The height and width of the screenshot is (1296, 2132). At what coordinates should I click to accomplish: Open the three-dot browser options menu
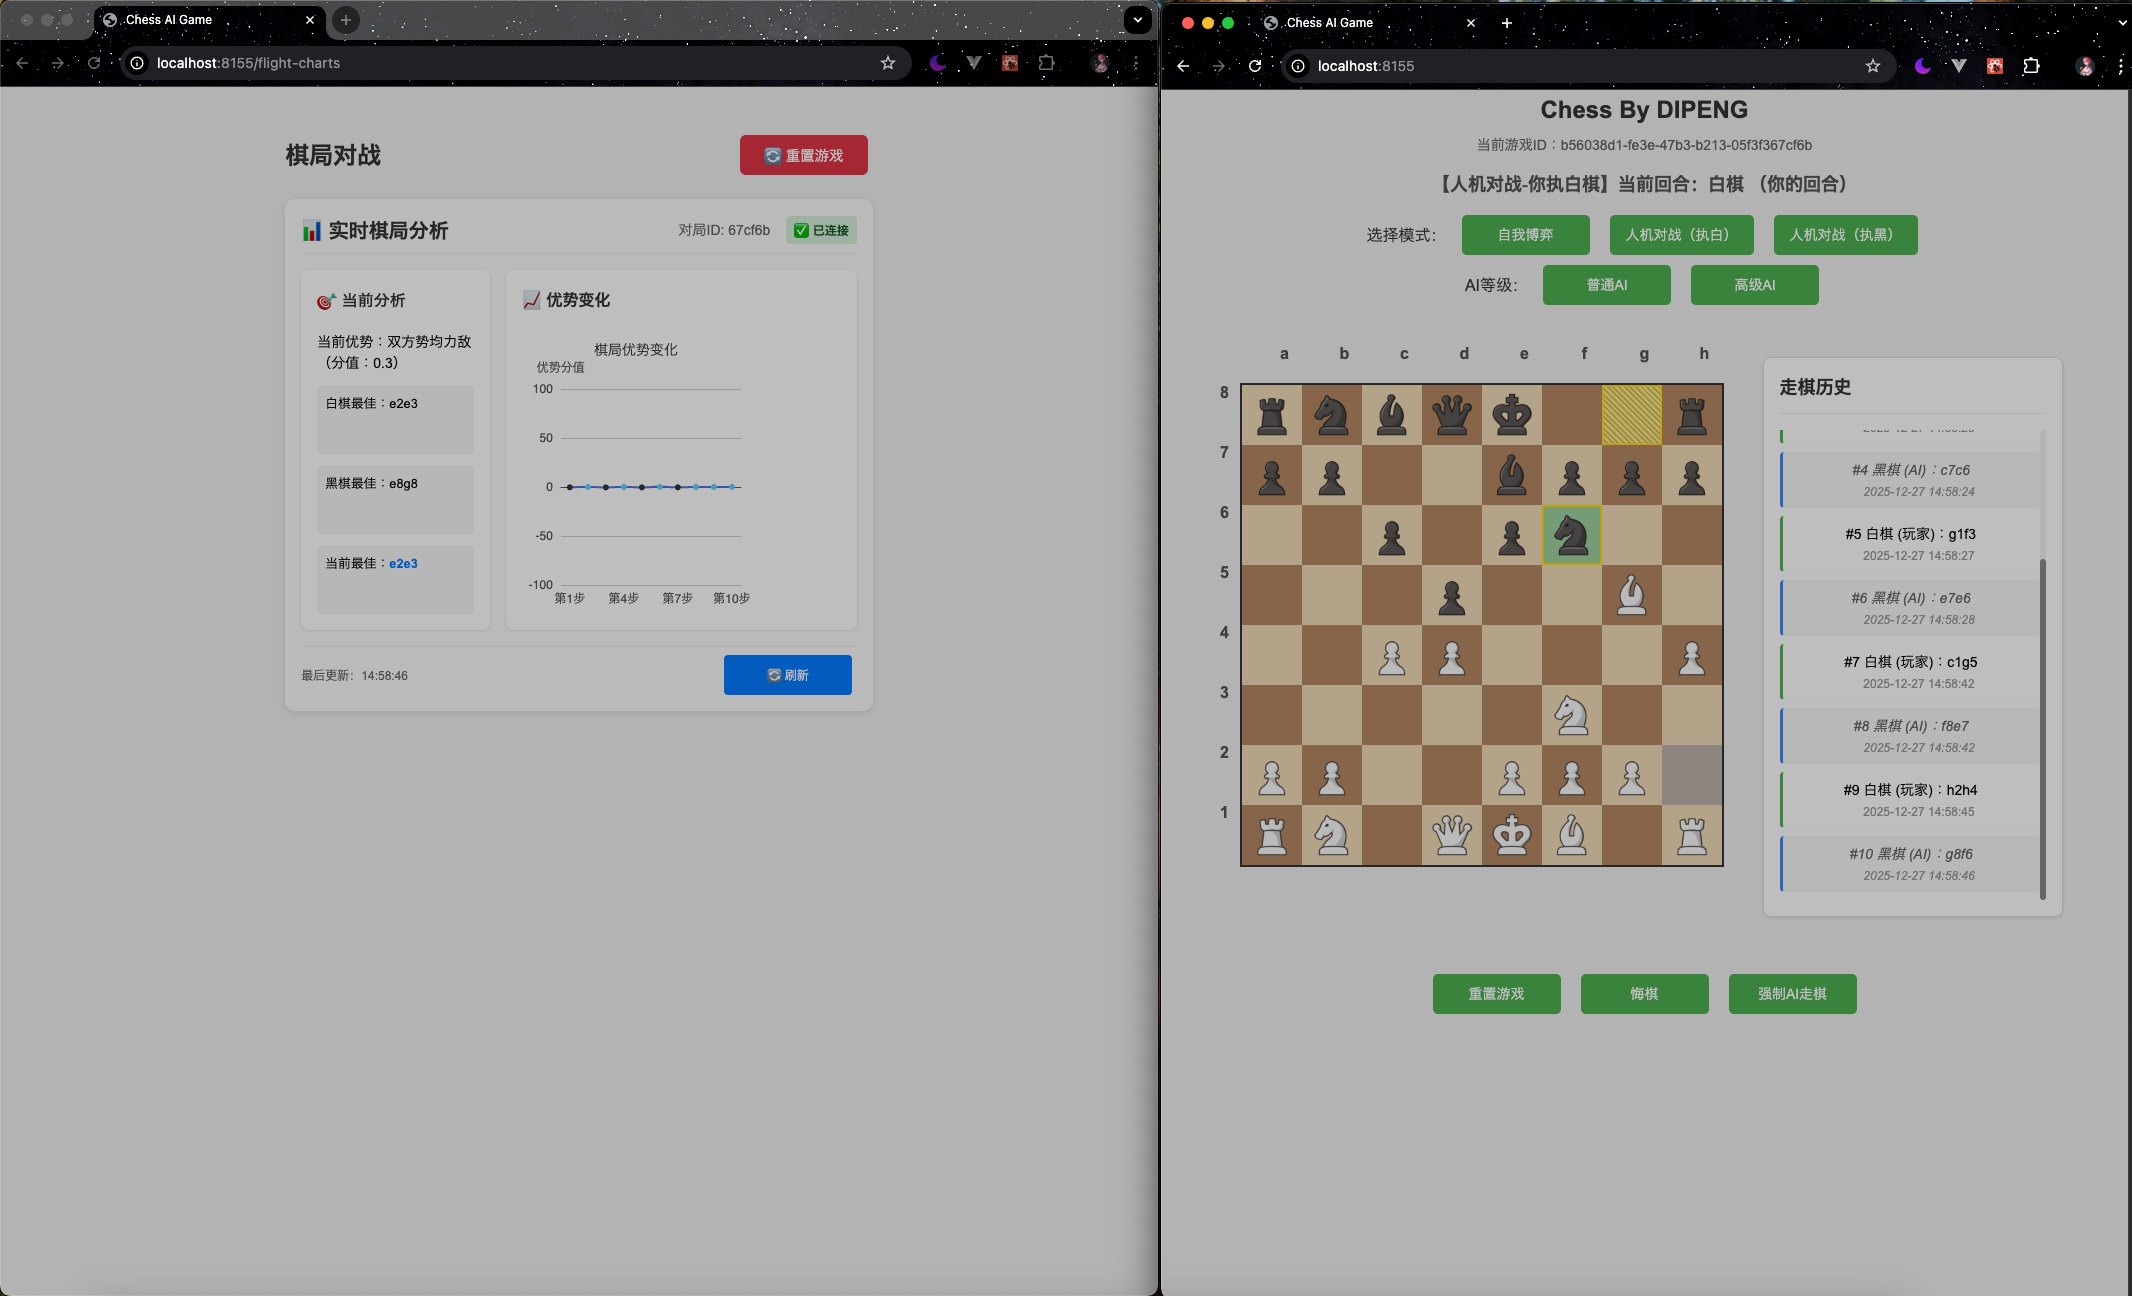click(x=2121, y=66)
